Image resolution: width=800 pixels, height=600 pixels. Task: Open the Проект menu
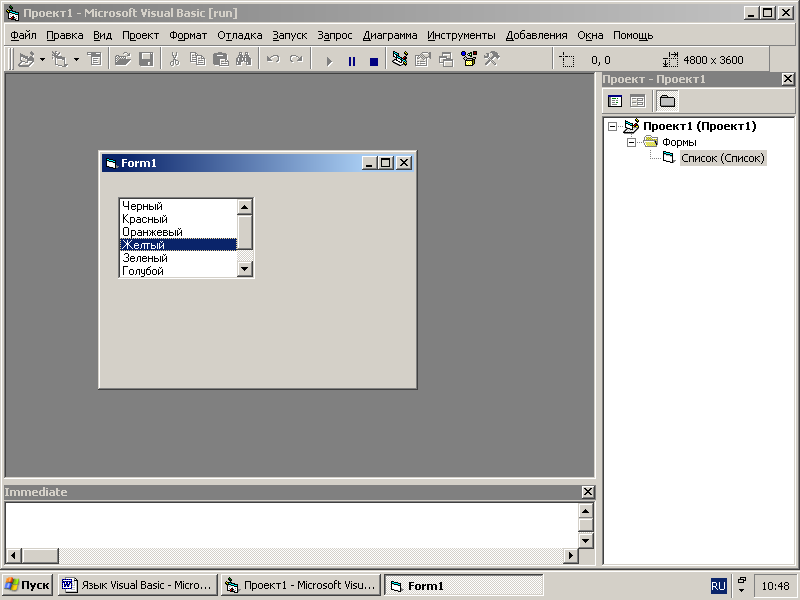pyautogui.click(x=140, y=35)
